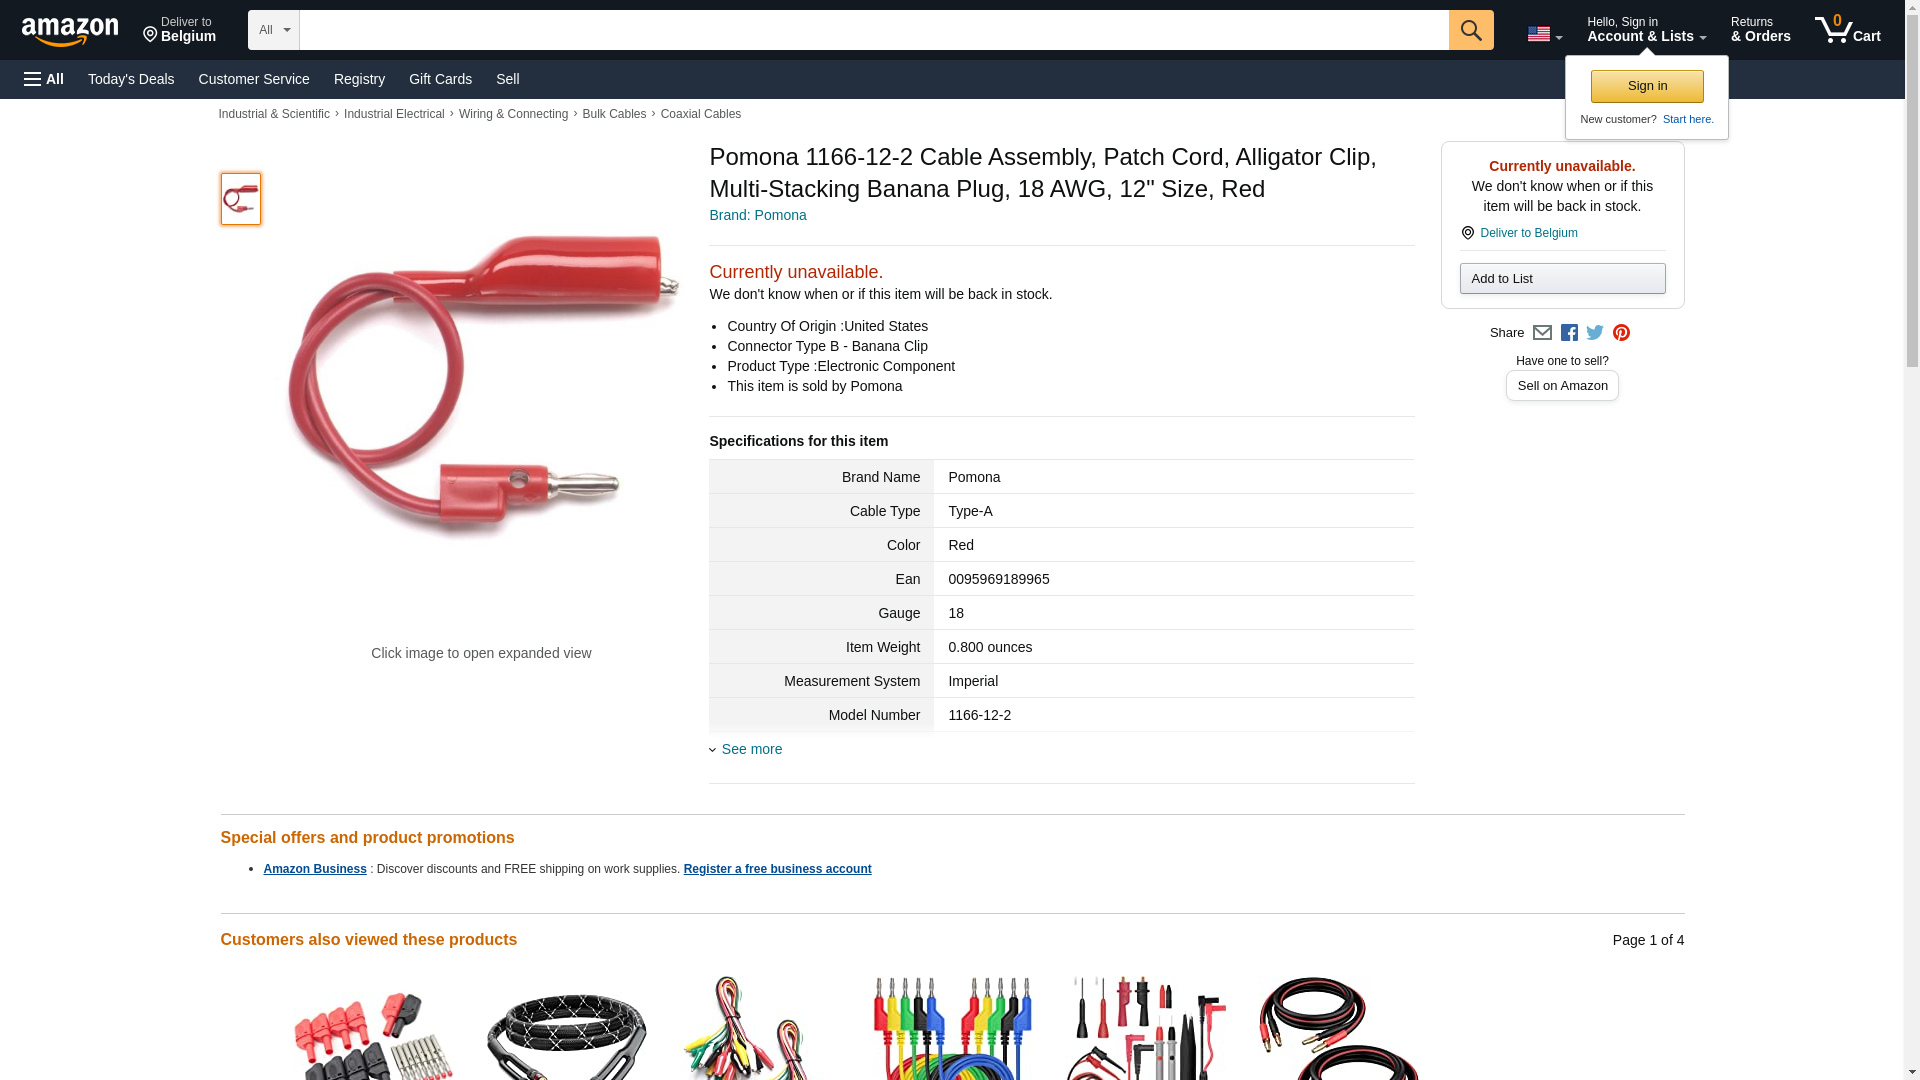Image resolution: width=1920 pixels, height=1080 pixels.
Task: Click the Brand: Pomona link
Action: (x=757, y=215)
